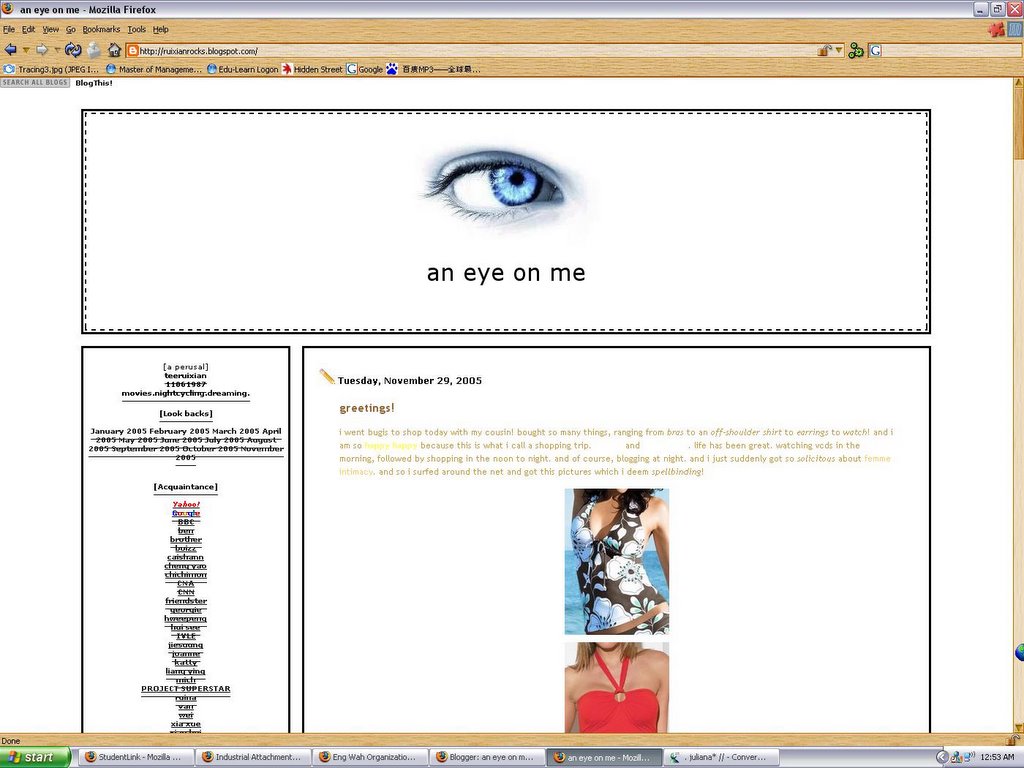Image resolution: width=1024 pixels, height=768 pixels.
Task: Click the red halter top photo
Action: (616, 687)
